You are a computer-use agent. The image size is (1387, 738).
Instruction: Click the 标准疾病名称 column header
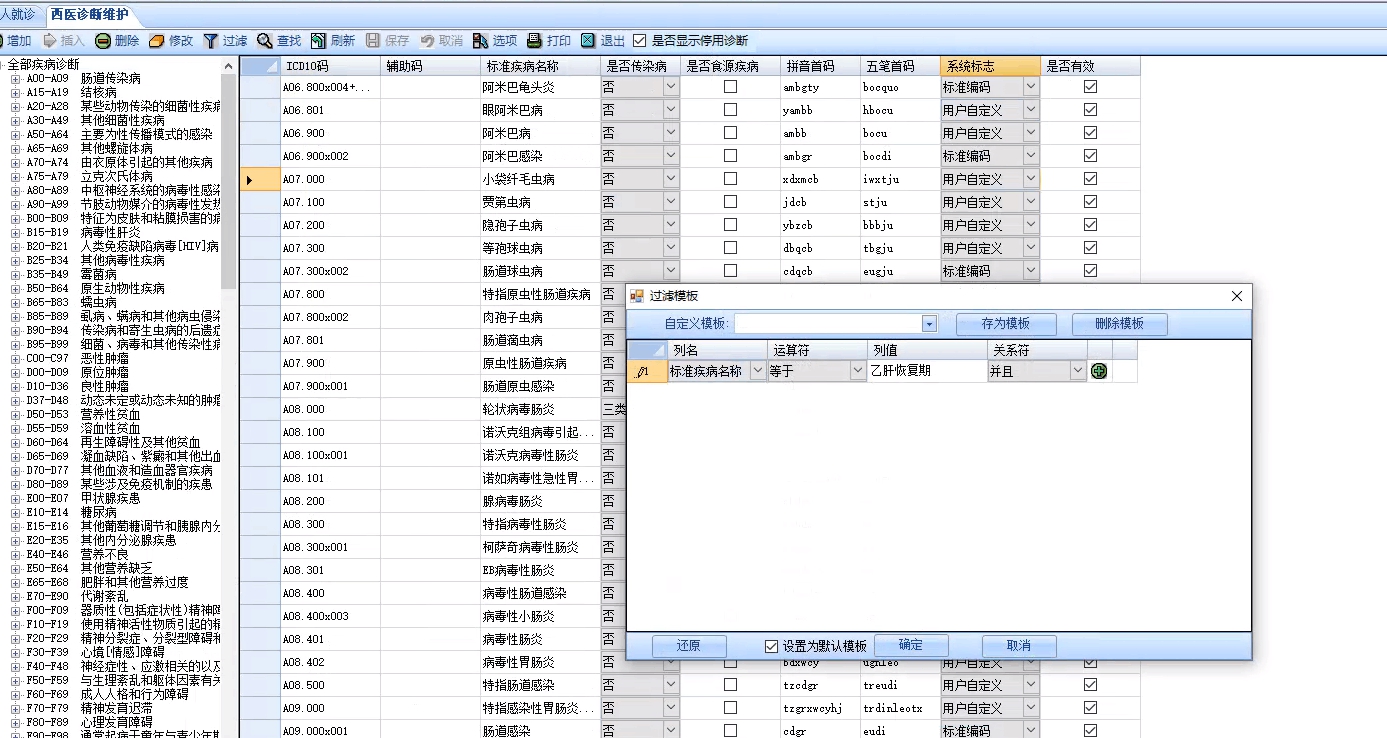(x=540, y=66)
